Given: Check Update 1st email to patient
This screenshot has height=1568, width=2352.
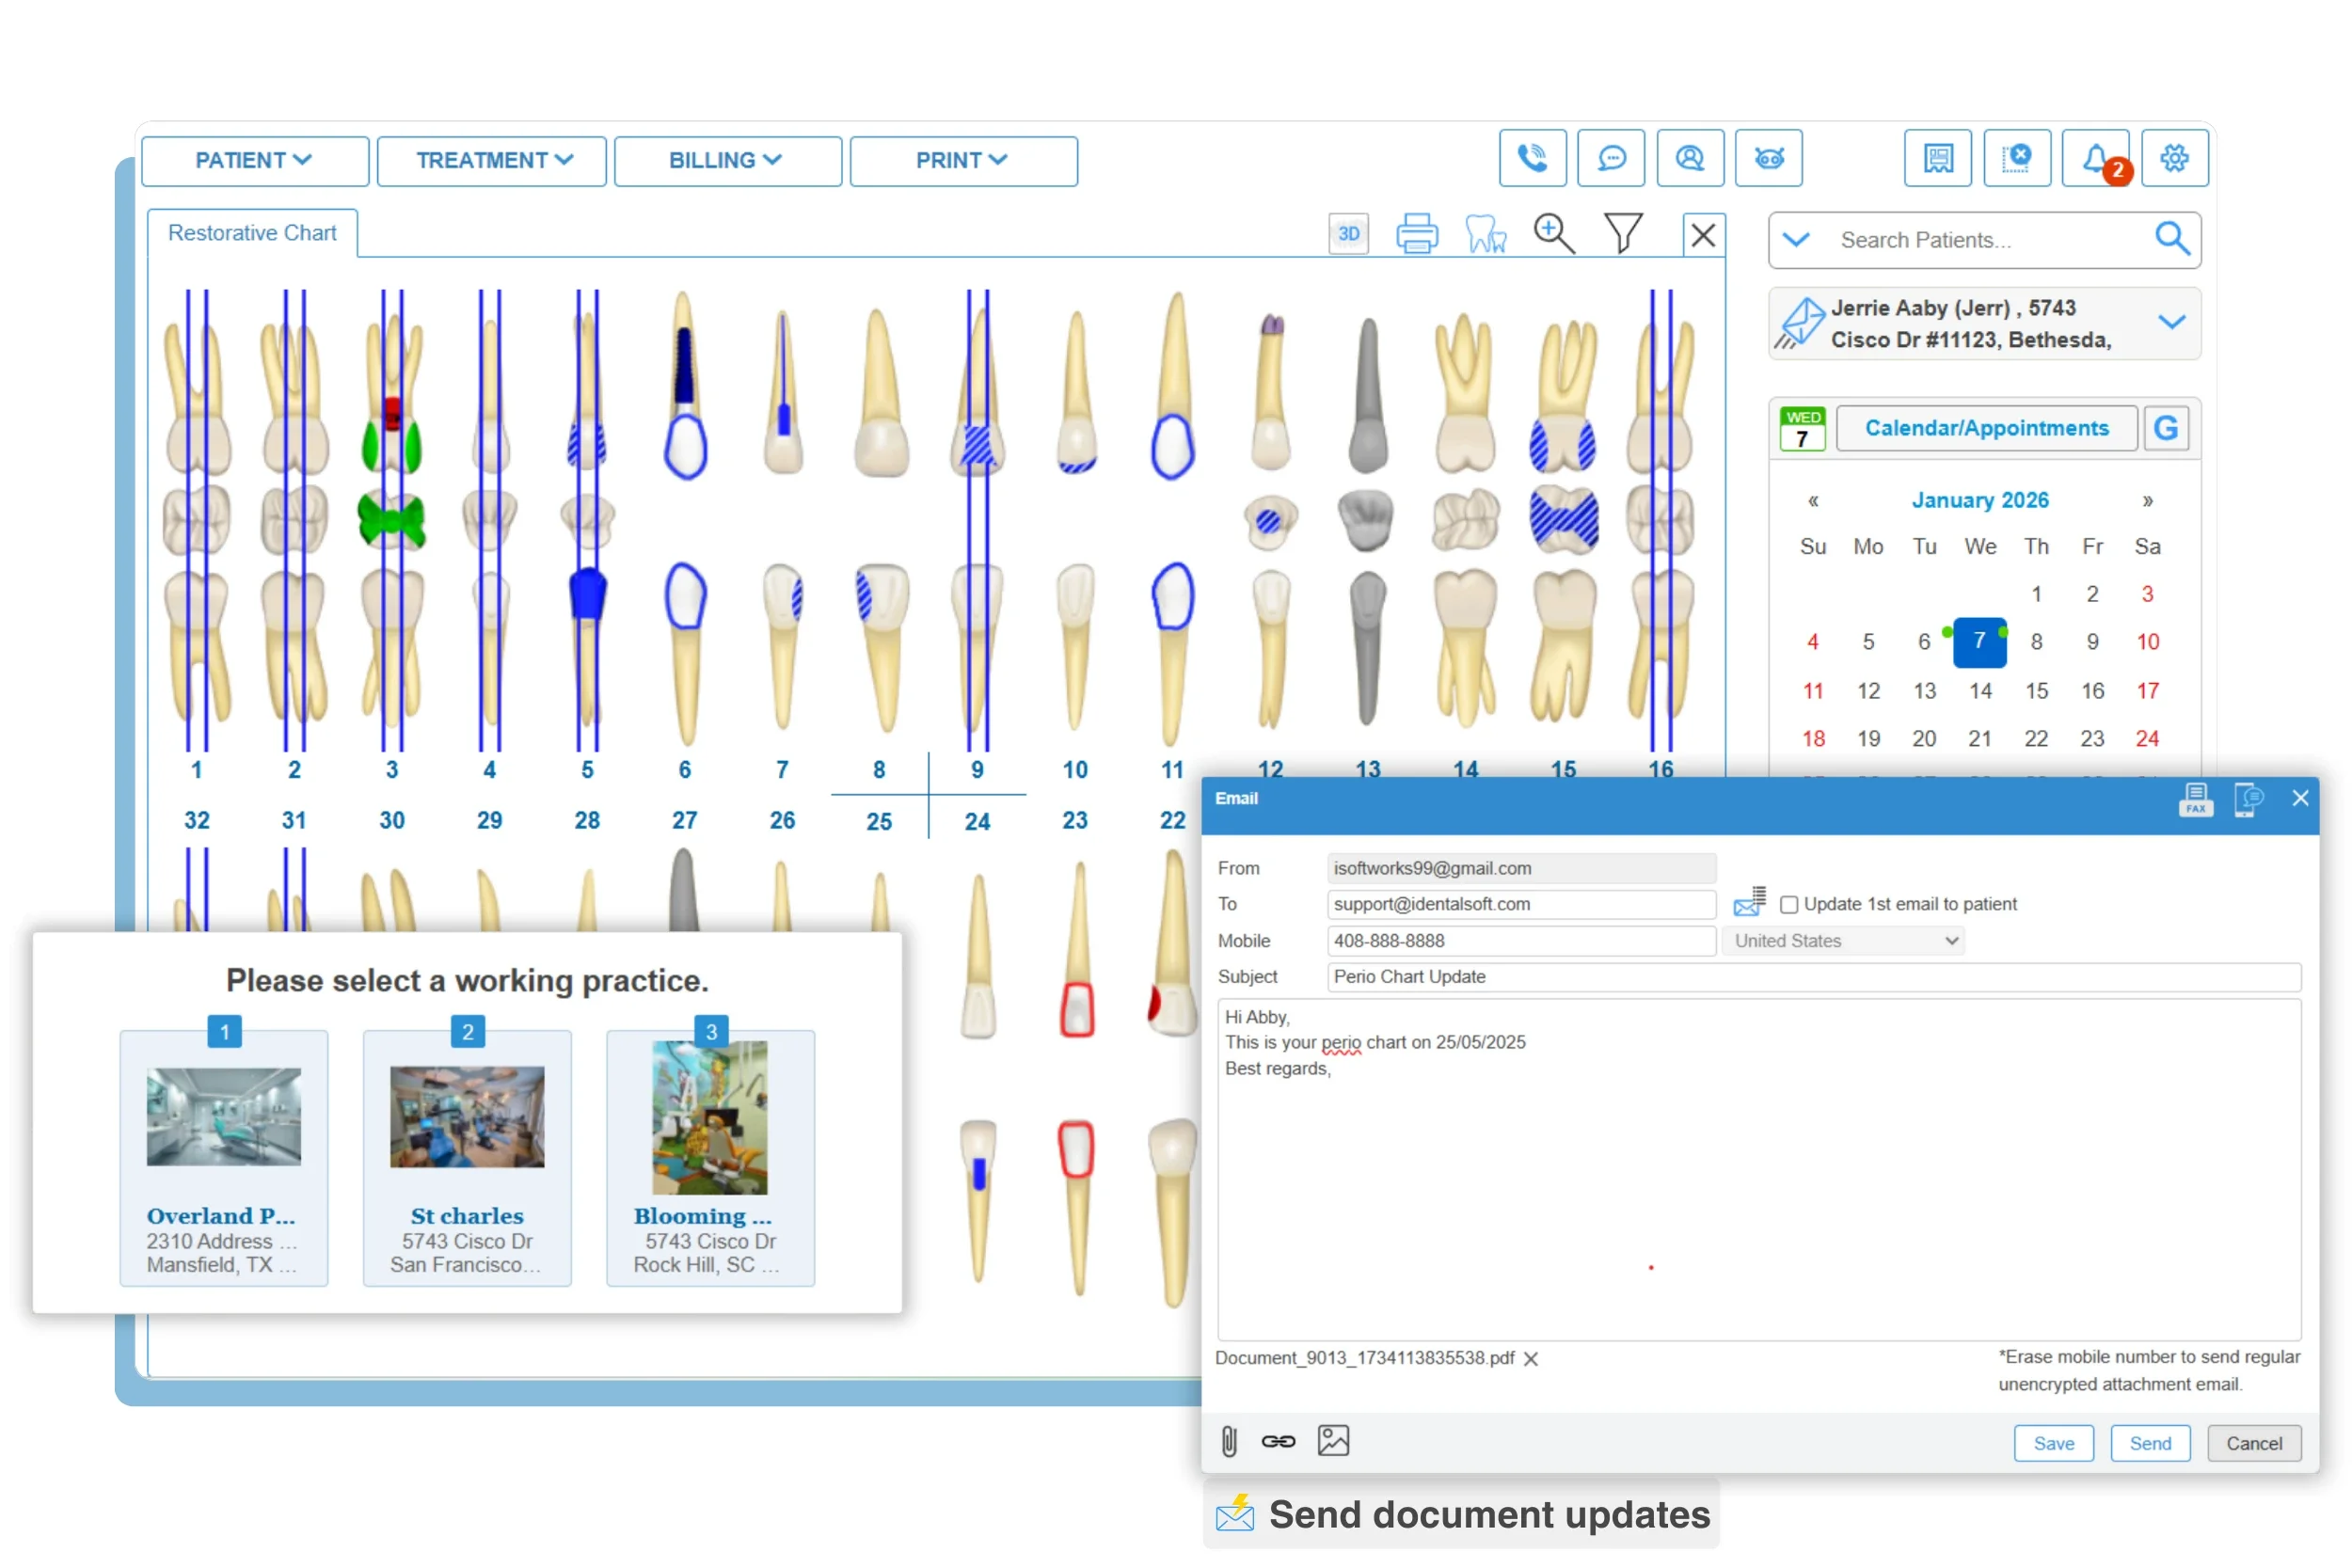Looking at the screenshot, I should click(x=1789, y=905).
